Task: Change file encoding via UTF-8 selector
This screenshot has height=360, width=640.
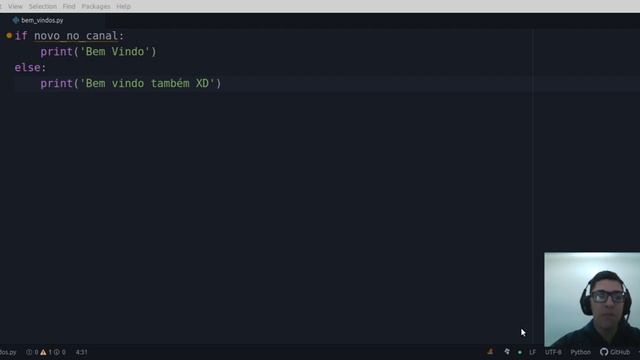Action: click(x=553, y=352)
